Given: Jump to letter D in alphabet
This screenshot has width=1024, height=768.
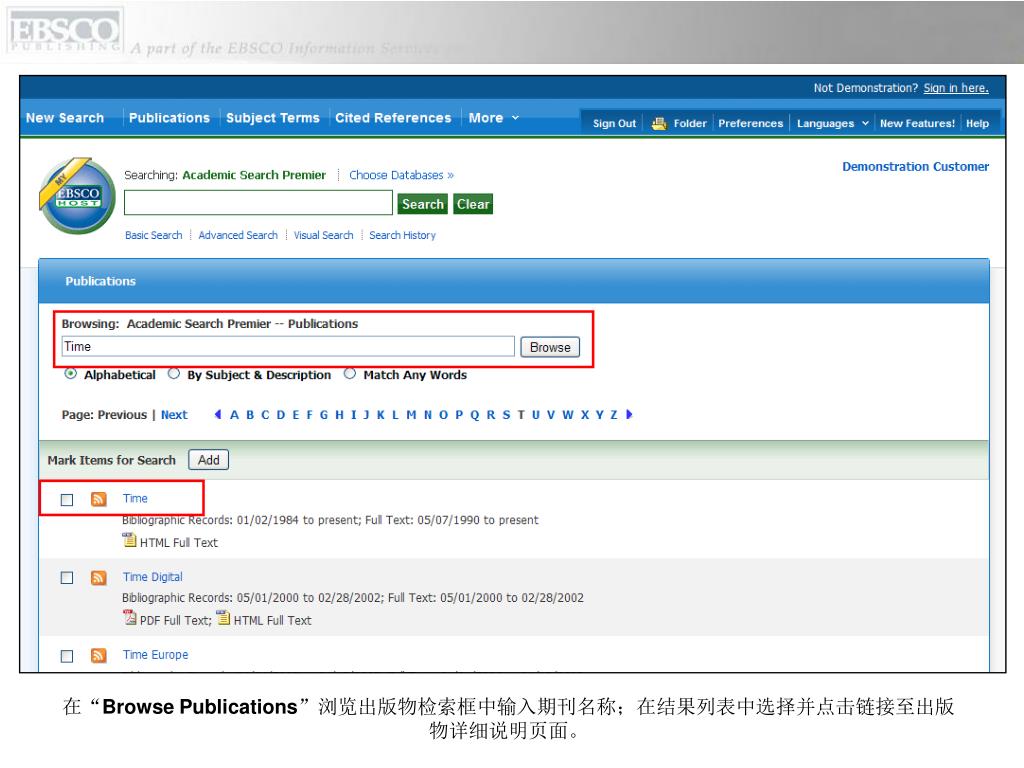Looking at the screenshot, I should tap(281, 415).
